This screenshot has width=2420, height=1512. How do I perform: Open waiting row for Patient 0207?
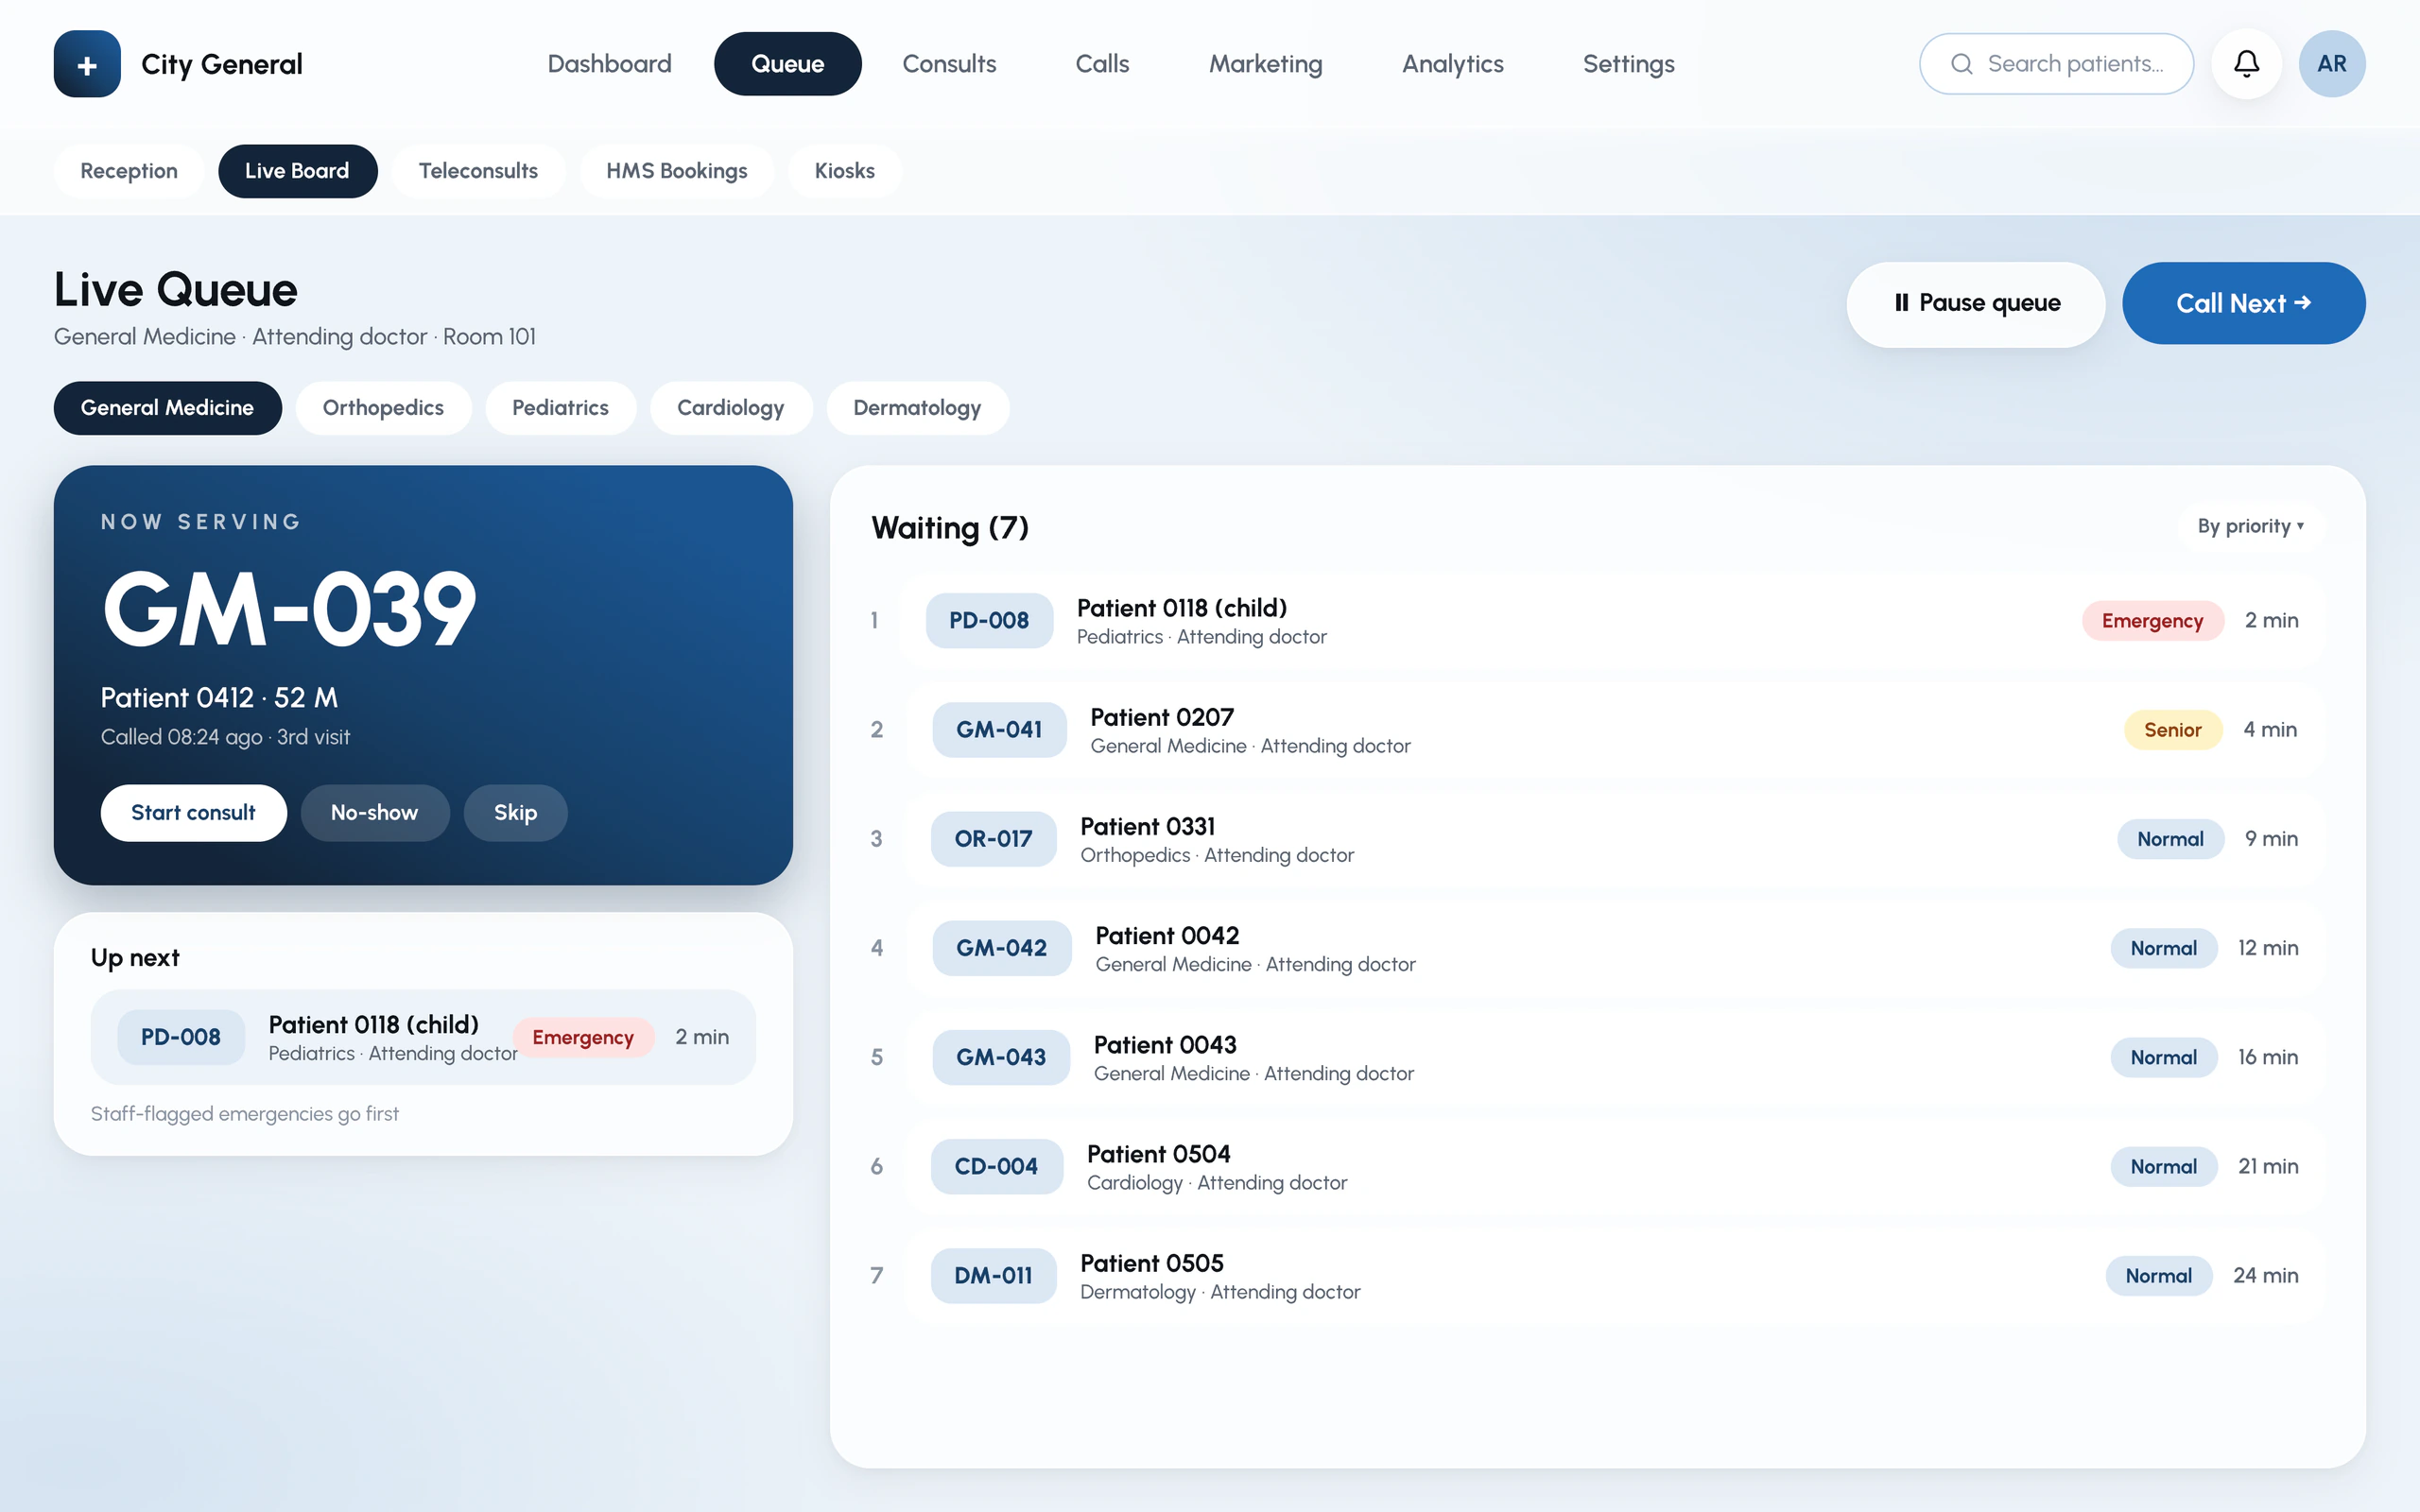pyautogui.click(x=1614, y=730)
